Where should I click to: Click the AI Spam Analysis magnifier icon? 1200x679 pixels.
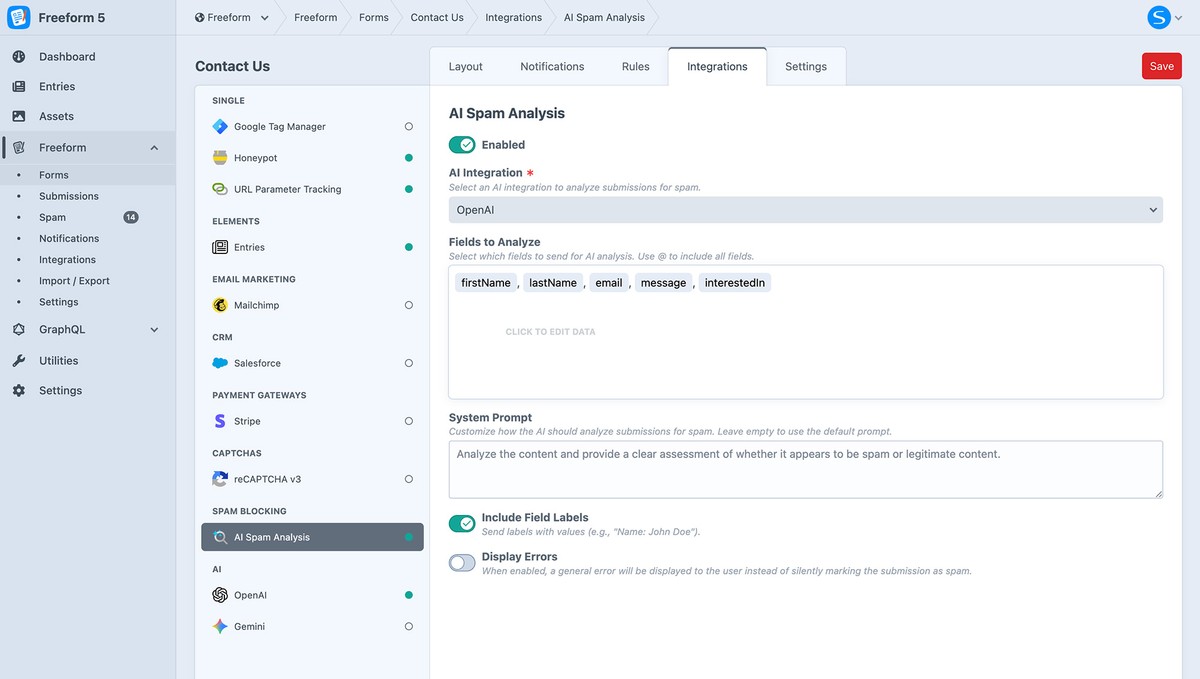(220, 537)
